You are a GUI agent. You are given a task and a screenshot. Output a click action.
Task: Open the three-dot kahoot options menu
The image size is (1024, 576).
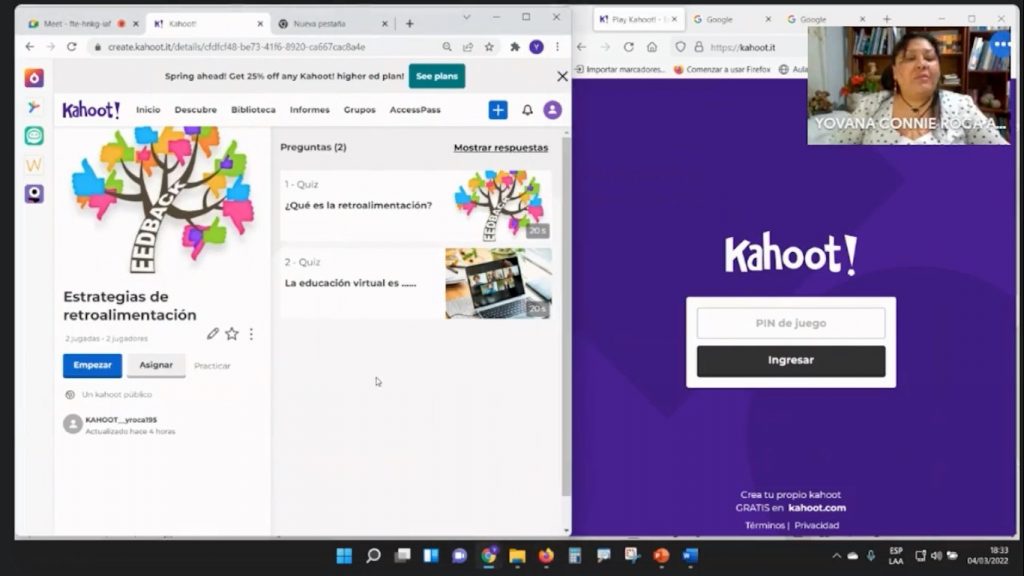(251, 334)
